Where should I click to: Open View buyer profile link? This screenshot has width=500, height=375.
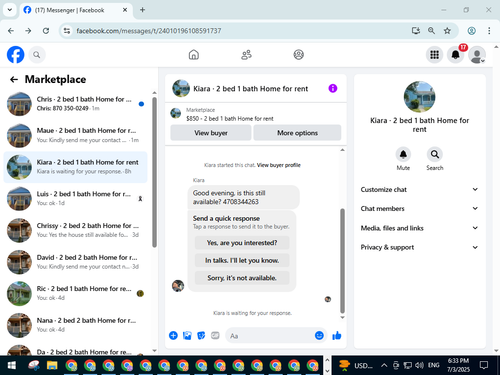click(279, 165)
